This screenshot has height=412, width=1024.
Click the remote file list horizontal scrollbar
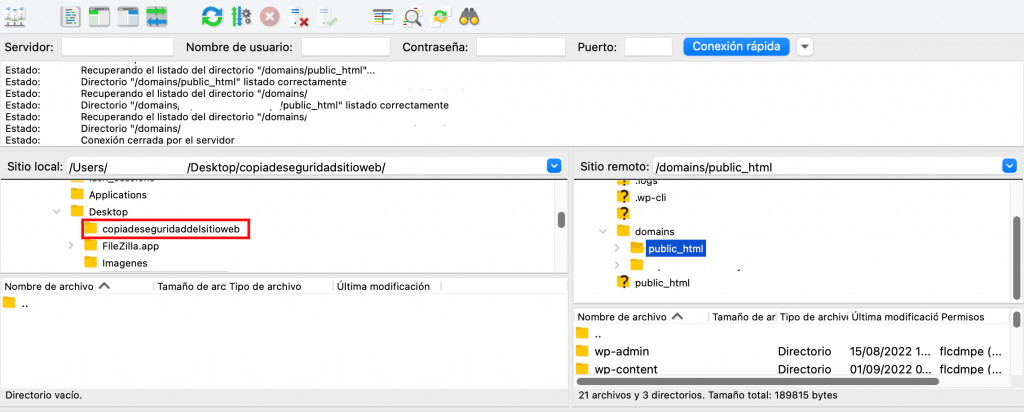click(758, 380)
